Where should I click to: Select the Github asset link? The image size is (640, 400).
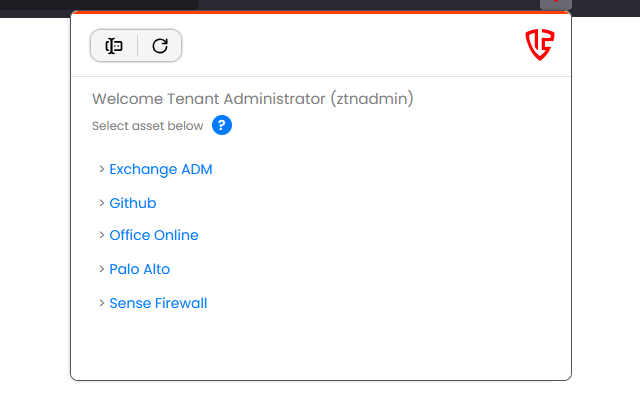tap(133, 203)
